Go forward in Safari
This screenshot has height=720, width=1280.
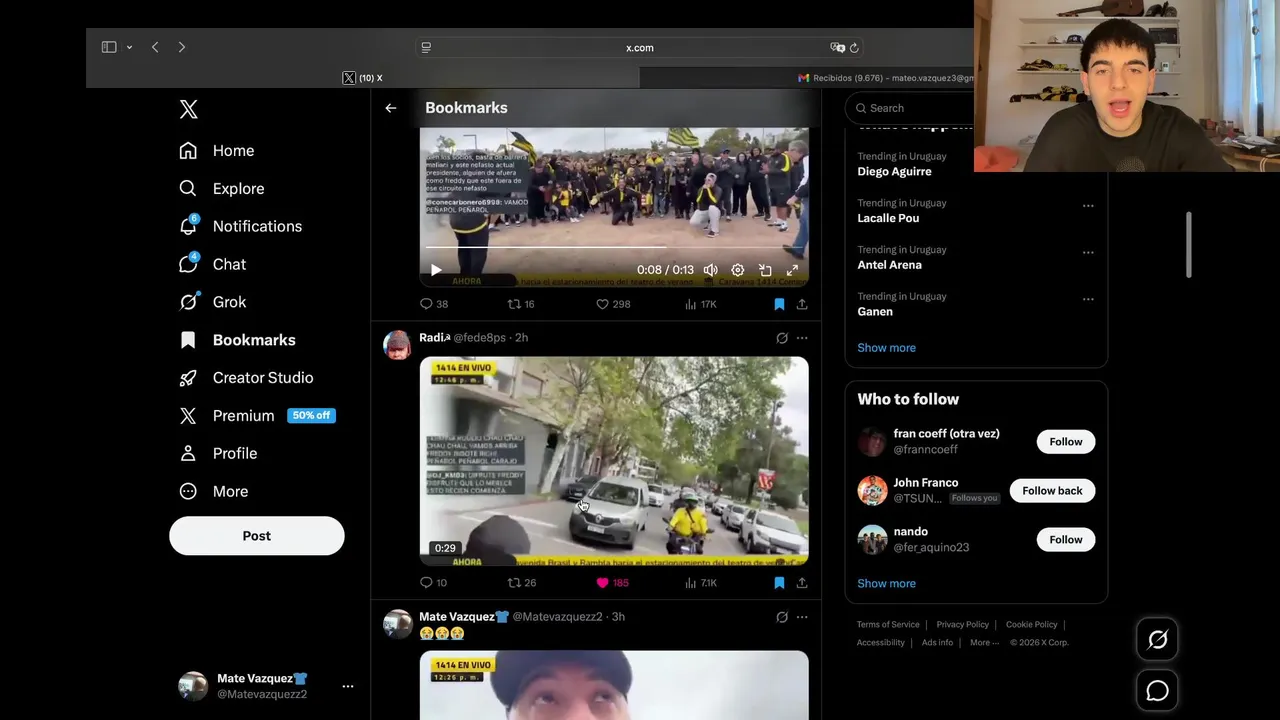click(x=181, y=47)
